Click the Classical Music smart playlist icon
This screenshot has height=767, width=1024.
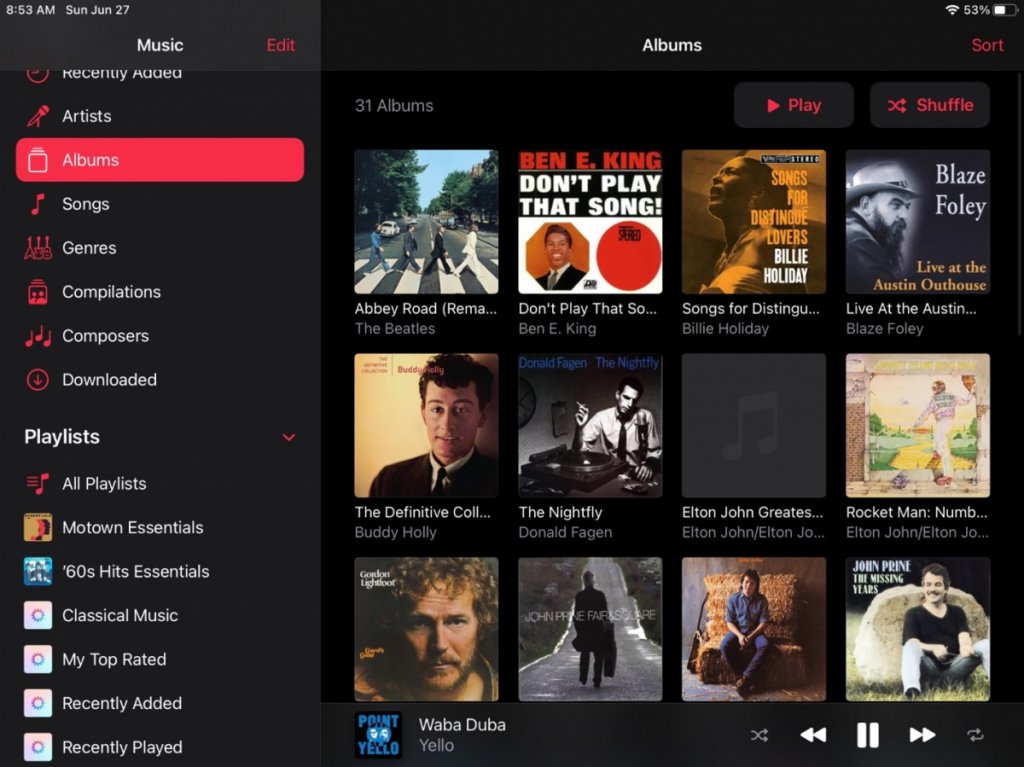(x=38, y=615)
